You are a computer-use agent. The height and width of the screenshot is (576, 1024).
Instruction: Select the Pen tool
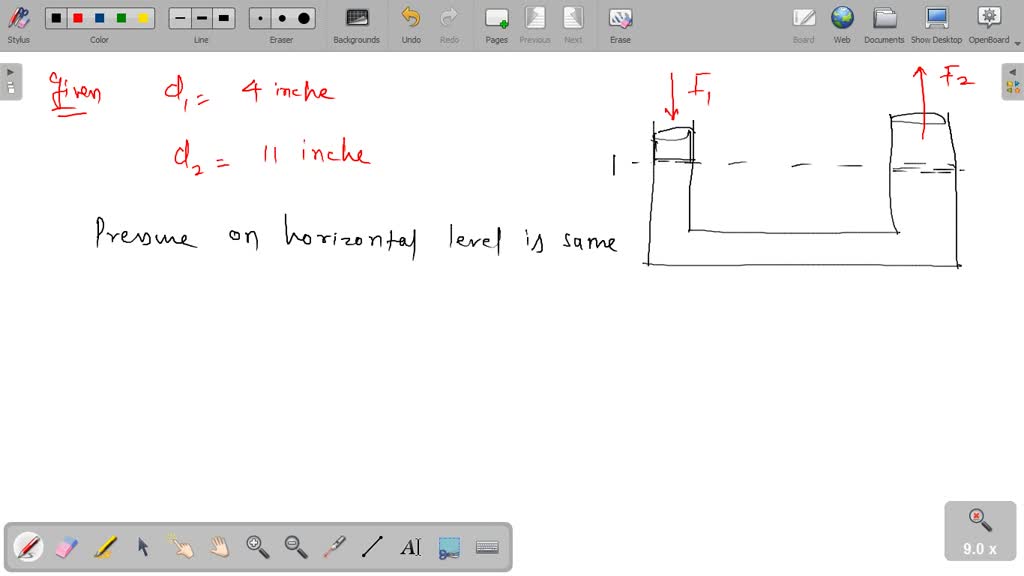(x=27, y=546)
